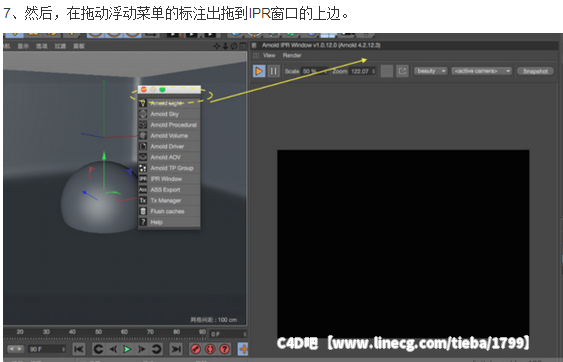Click the Arnold Volume icon

click(x=143, y=135)
